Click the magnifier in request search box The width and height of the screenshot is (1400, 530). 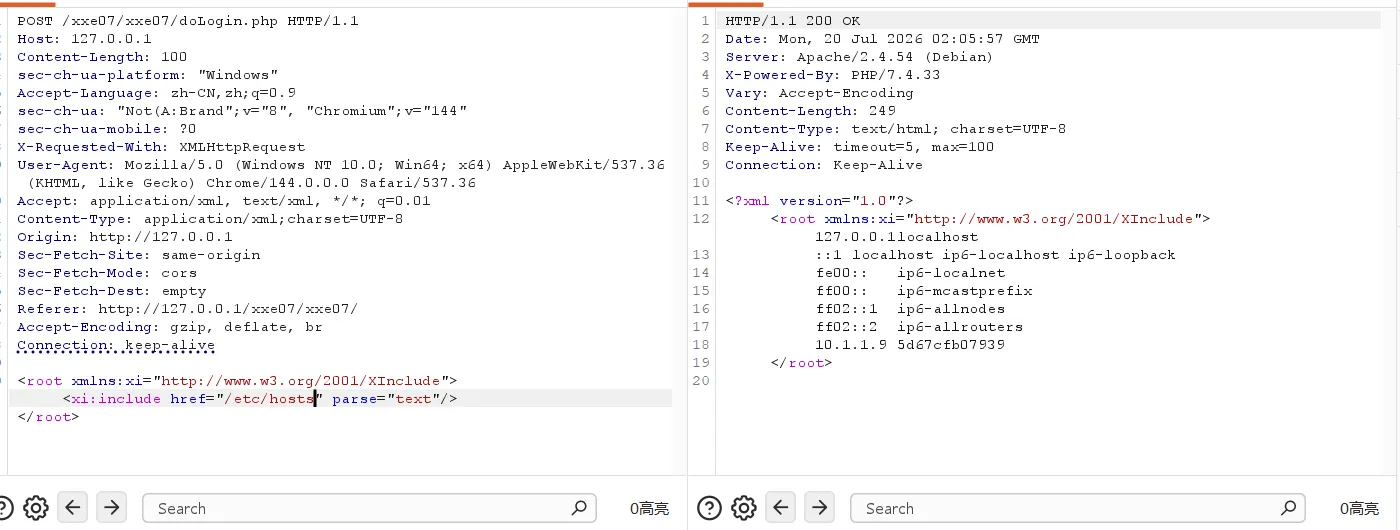click(x=578, y=508)
